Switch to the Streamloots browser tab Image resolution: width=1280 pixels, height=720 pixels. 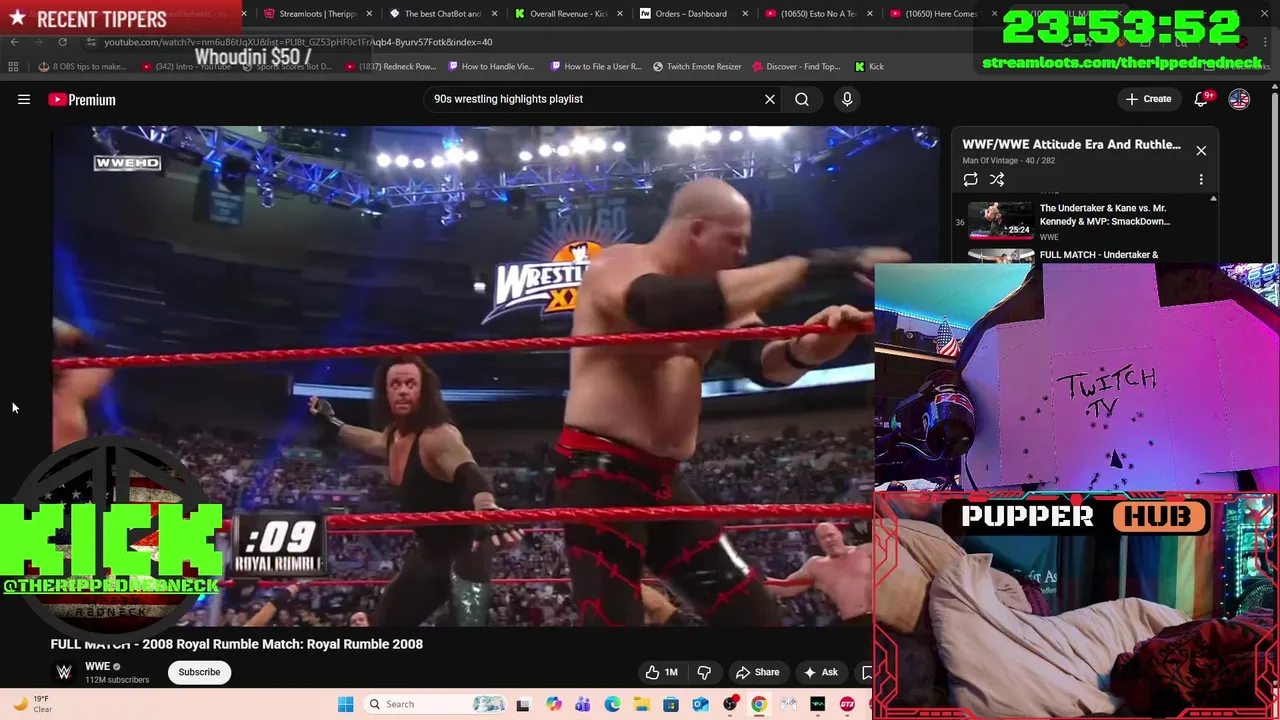pos(318,14)
